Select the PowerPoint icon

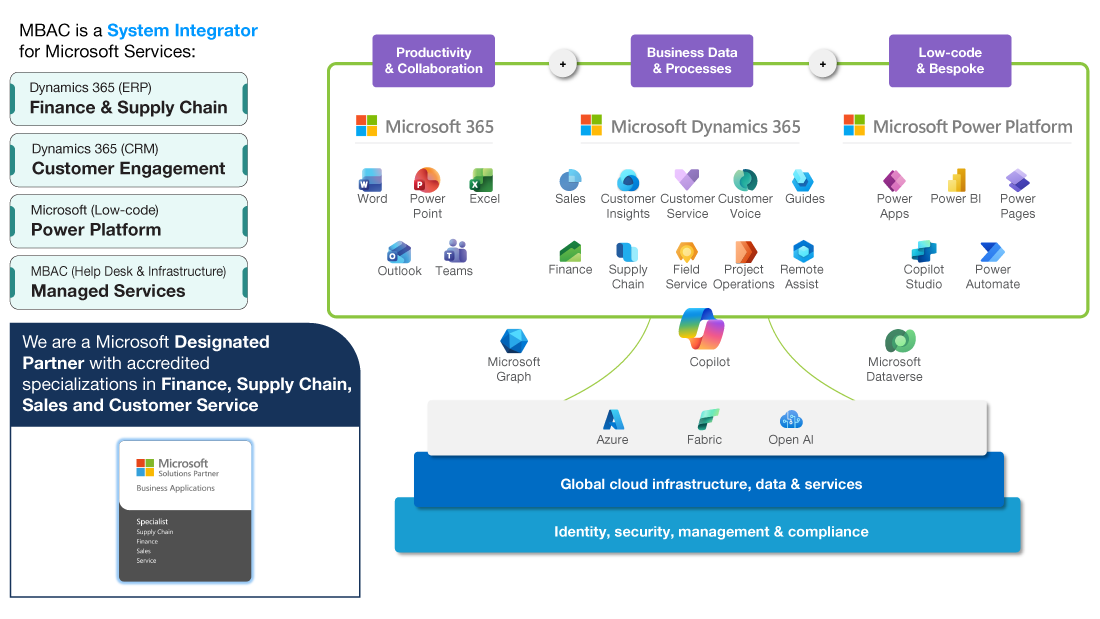pyautogui.click(x=427, y=180)
